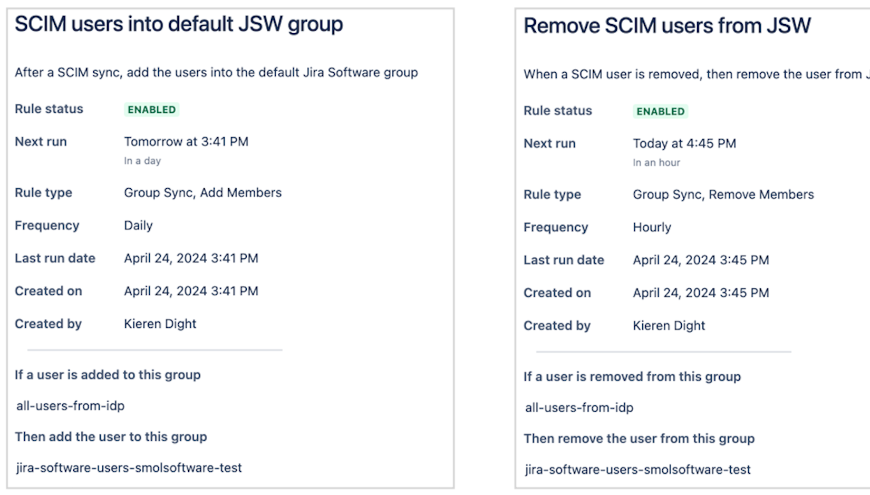Viewport: 870px width, 495px height.
Task: Click the 'Group Sync, Add Members' rule type
Action: 203,192
